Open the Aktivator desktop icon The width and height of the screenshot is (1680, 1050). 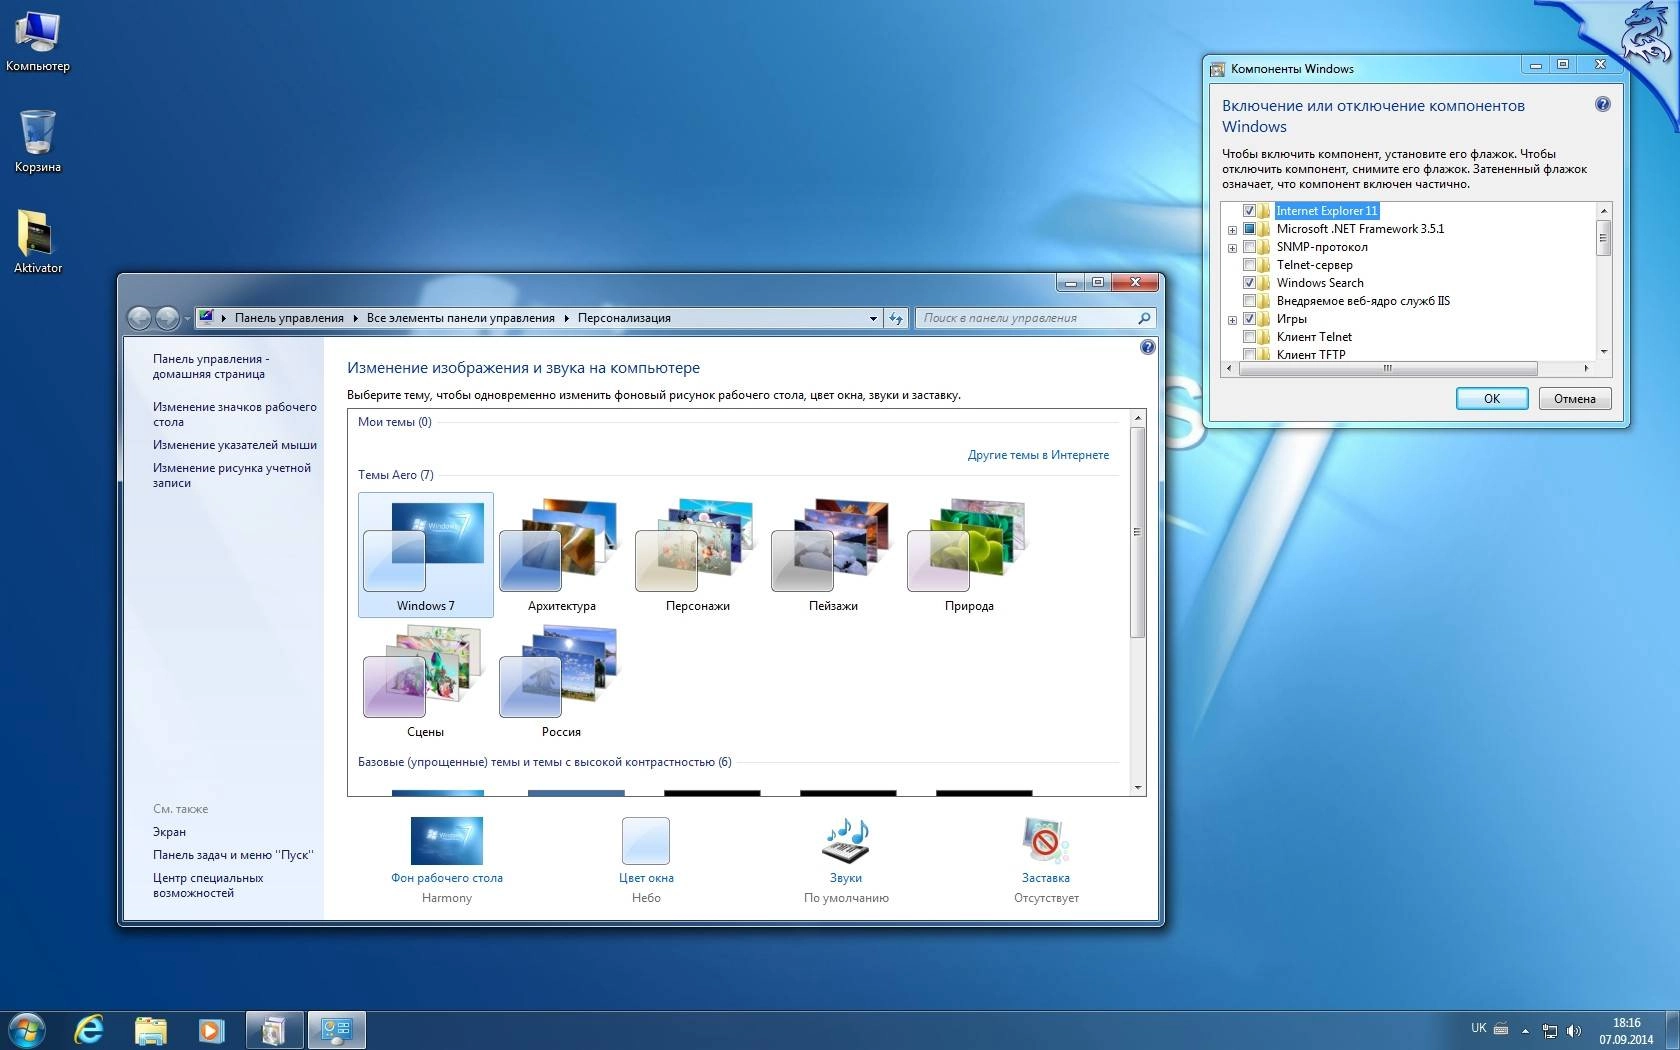[x=37, y=241]
